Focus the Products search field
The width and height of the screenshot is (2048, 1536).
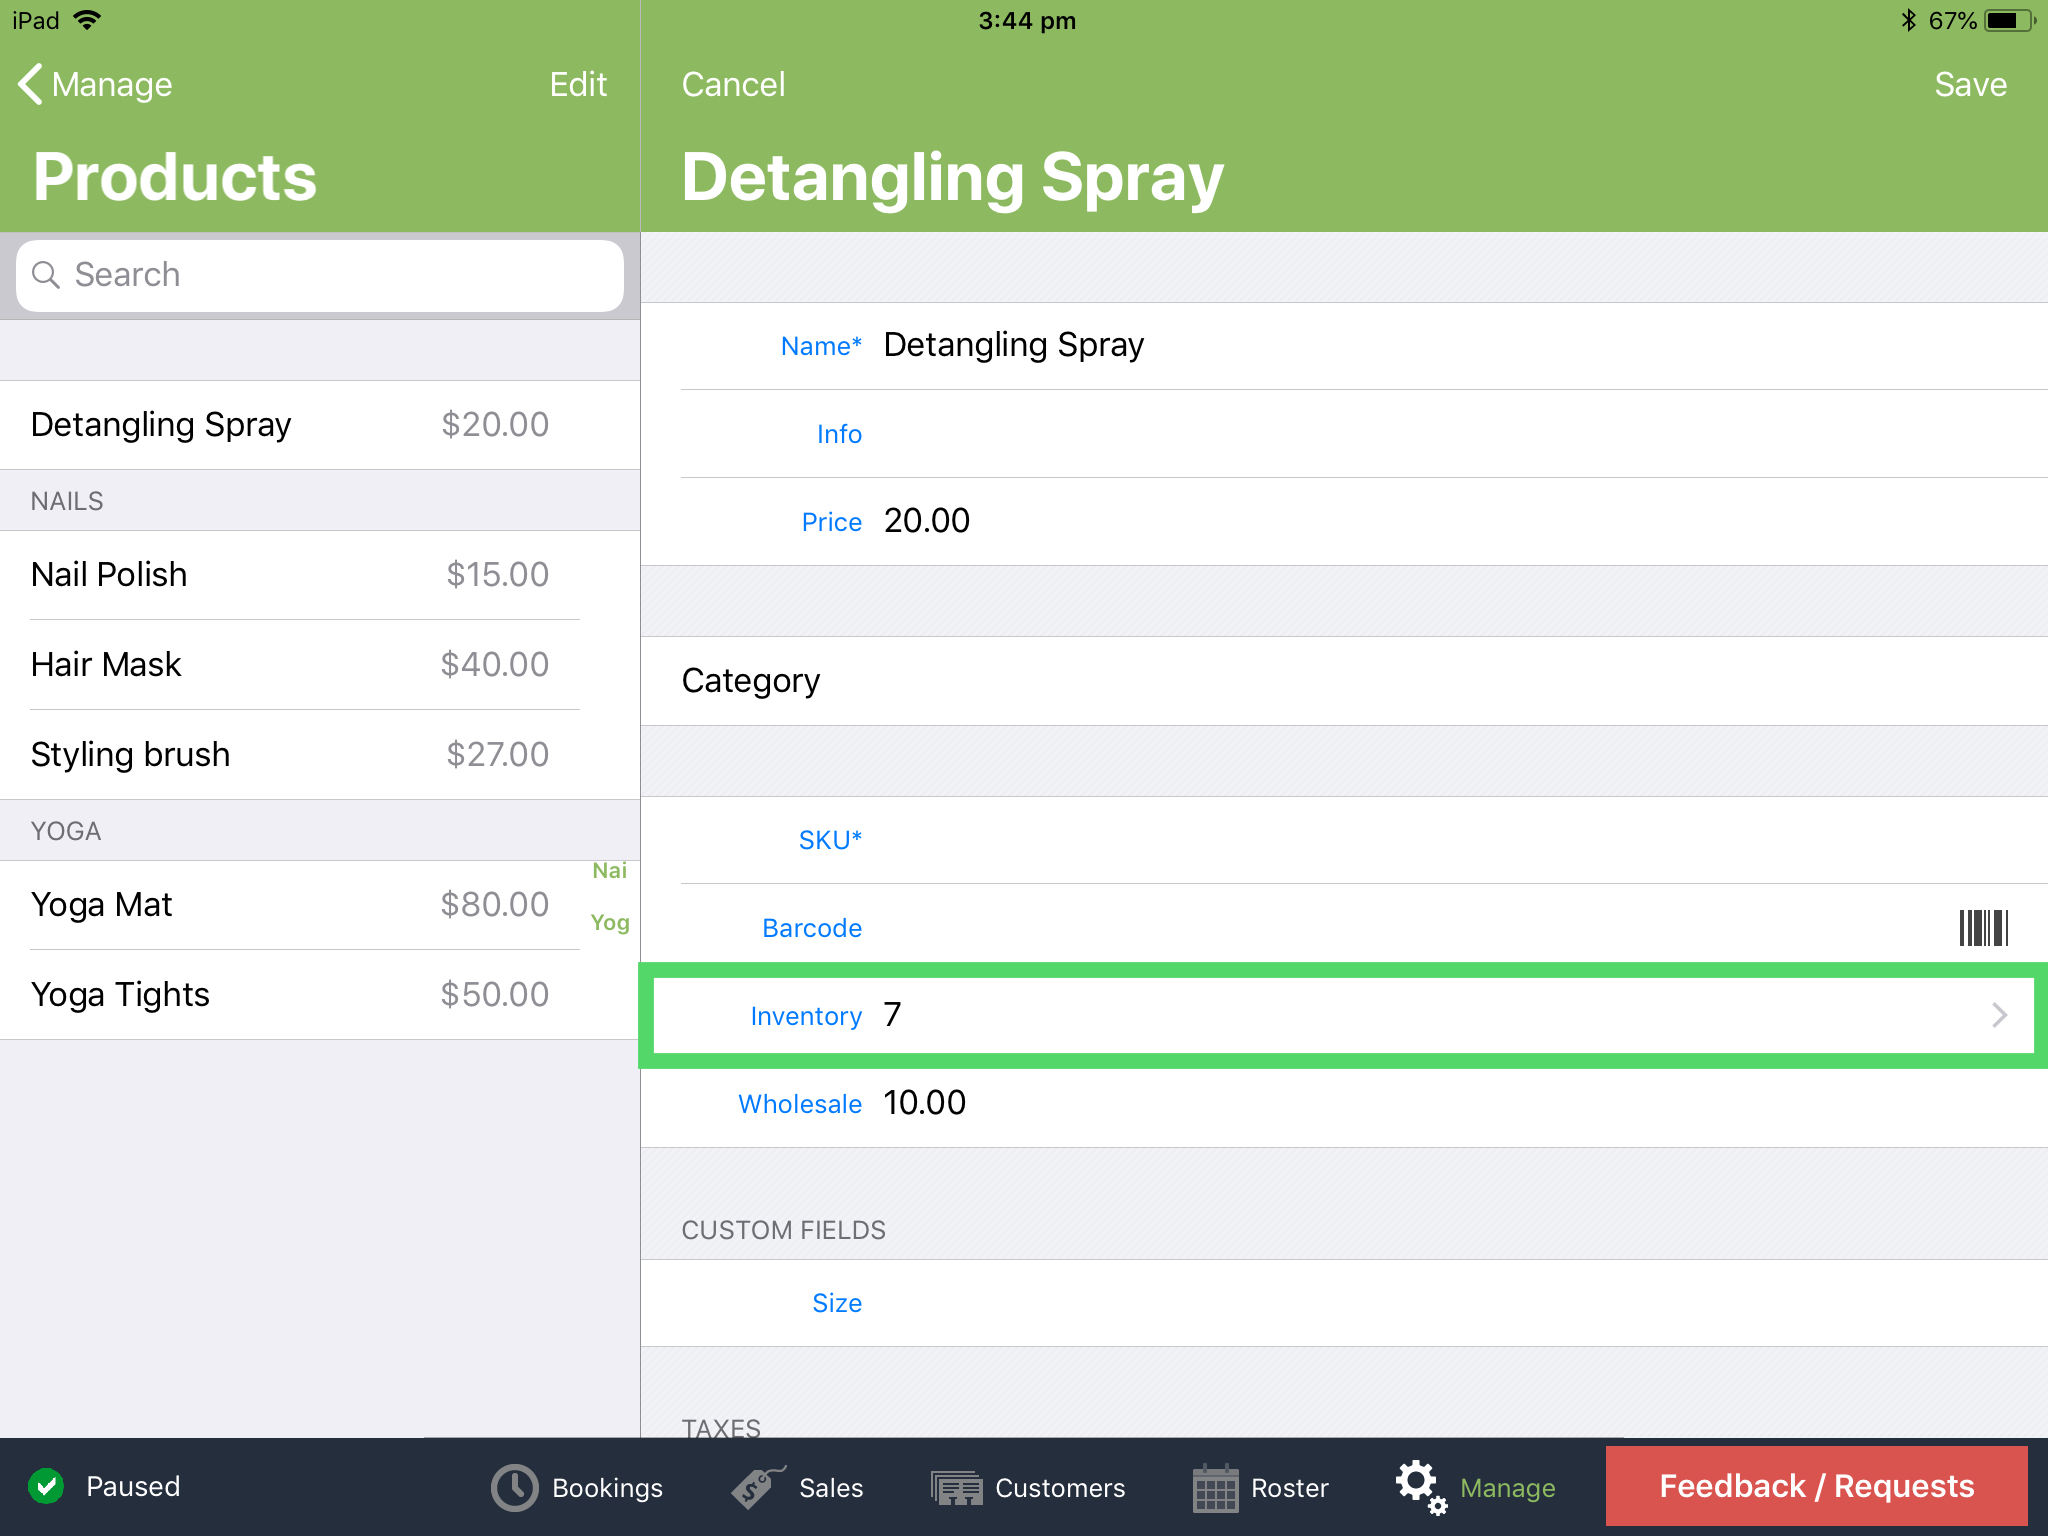click(320, 275)
